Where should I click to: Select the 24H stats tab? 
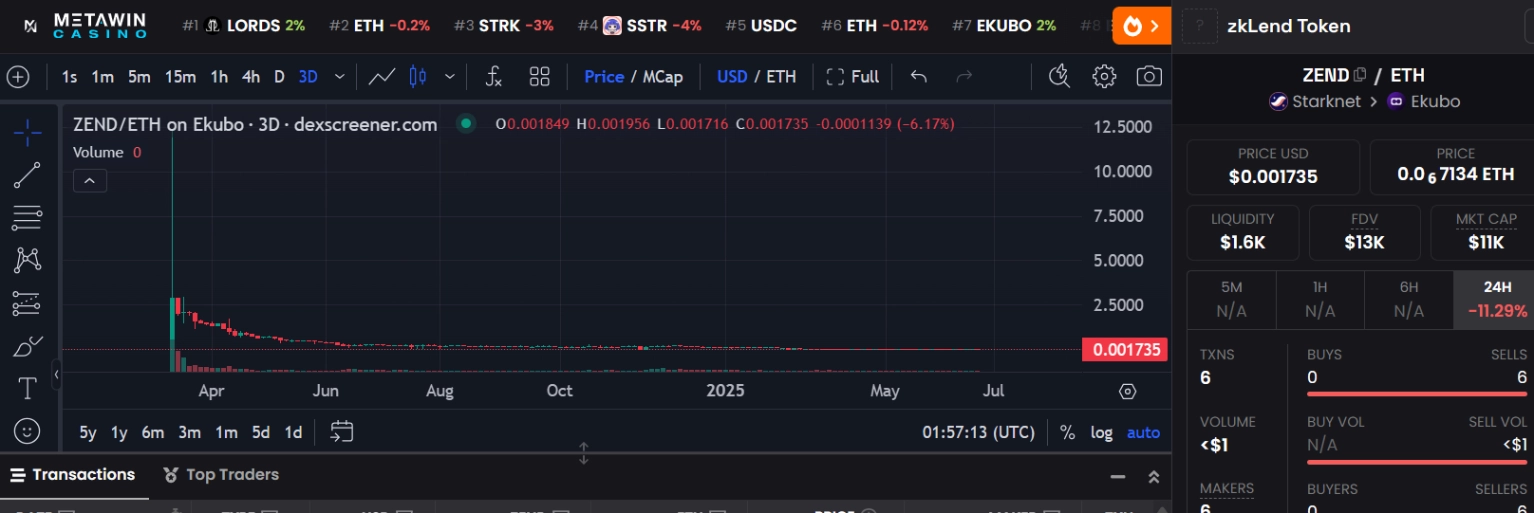coord(1496,299)
